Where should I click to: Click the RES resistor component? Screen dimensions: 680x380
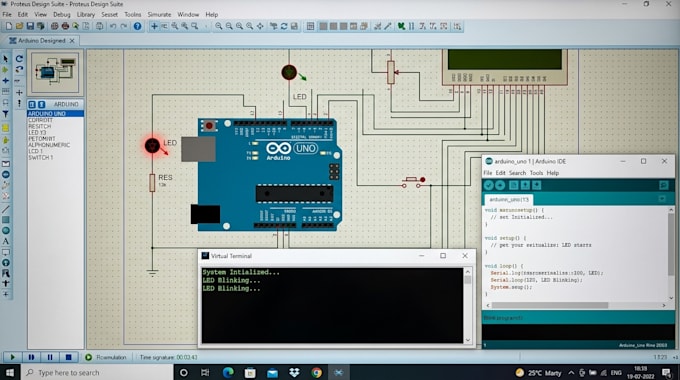(x=152, y=183)
